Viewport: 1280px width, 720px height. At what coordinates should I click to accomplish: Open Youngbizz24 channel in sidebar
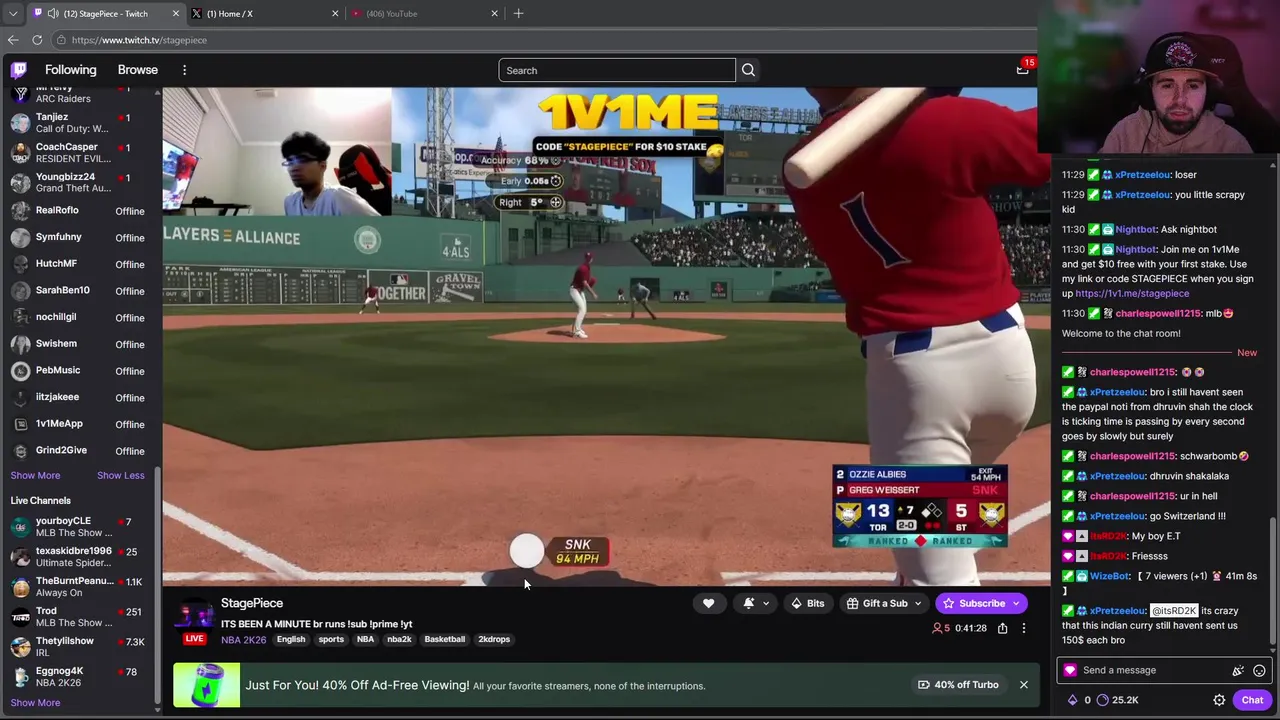pyautogui.click(x=80, y=182)
